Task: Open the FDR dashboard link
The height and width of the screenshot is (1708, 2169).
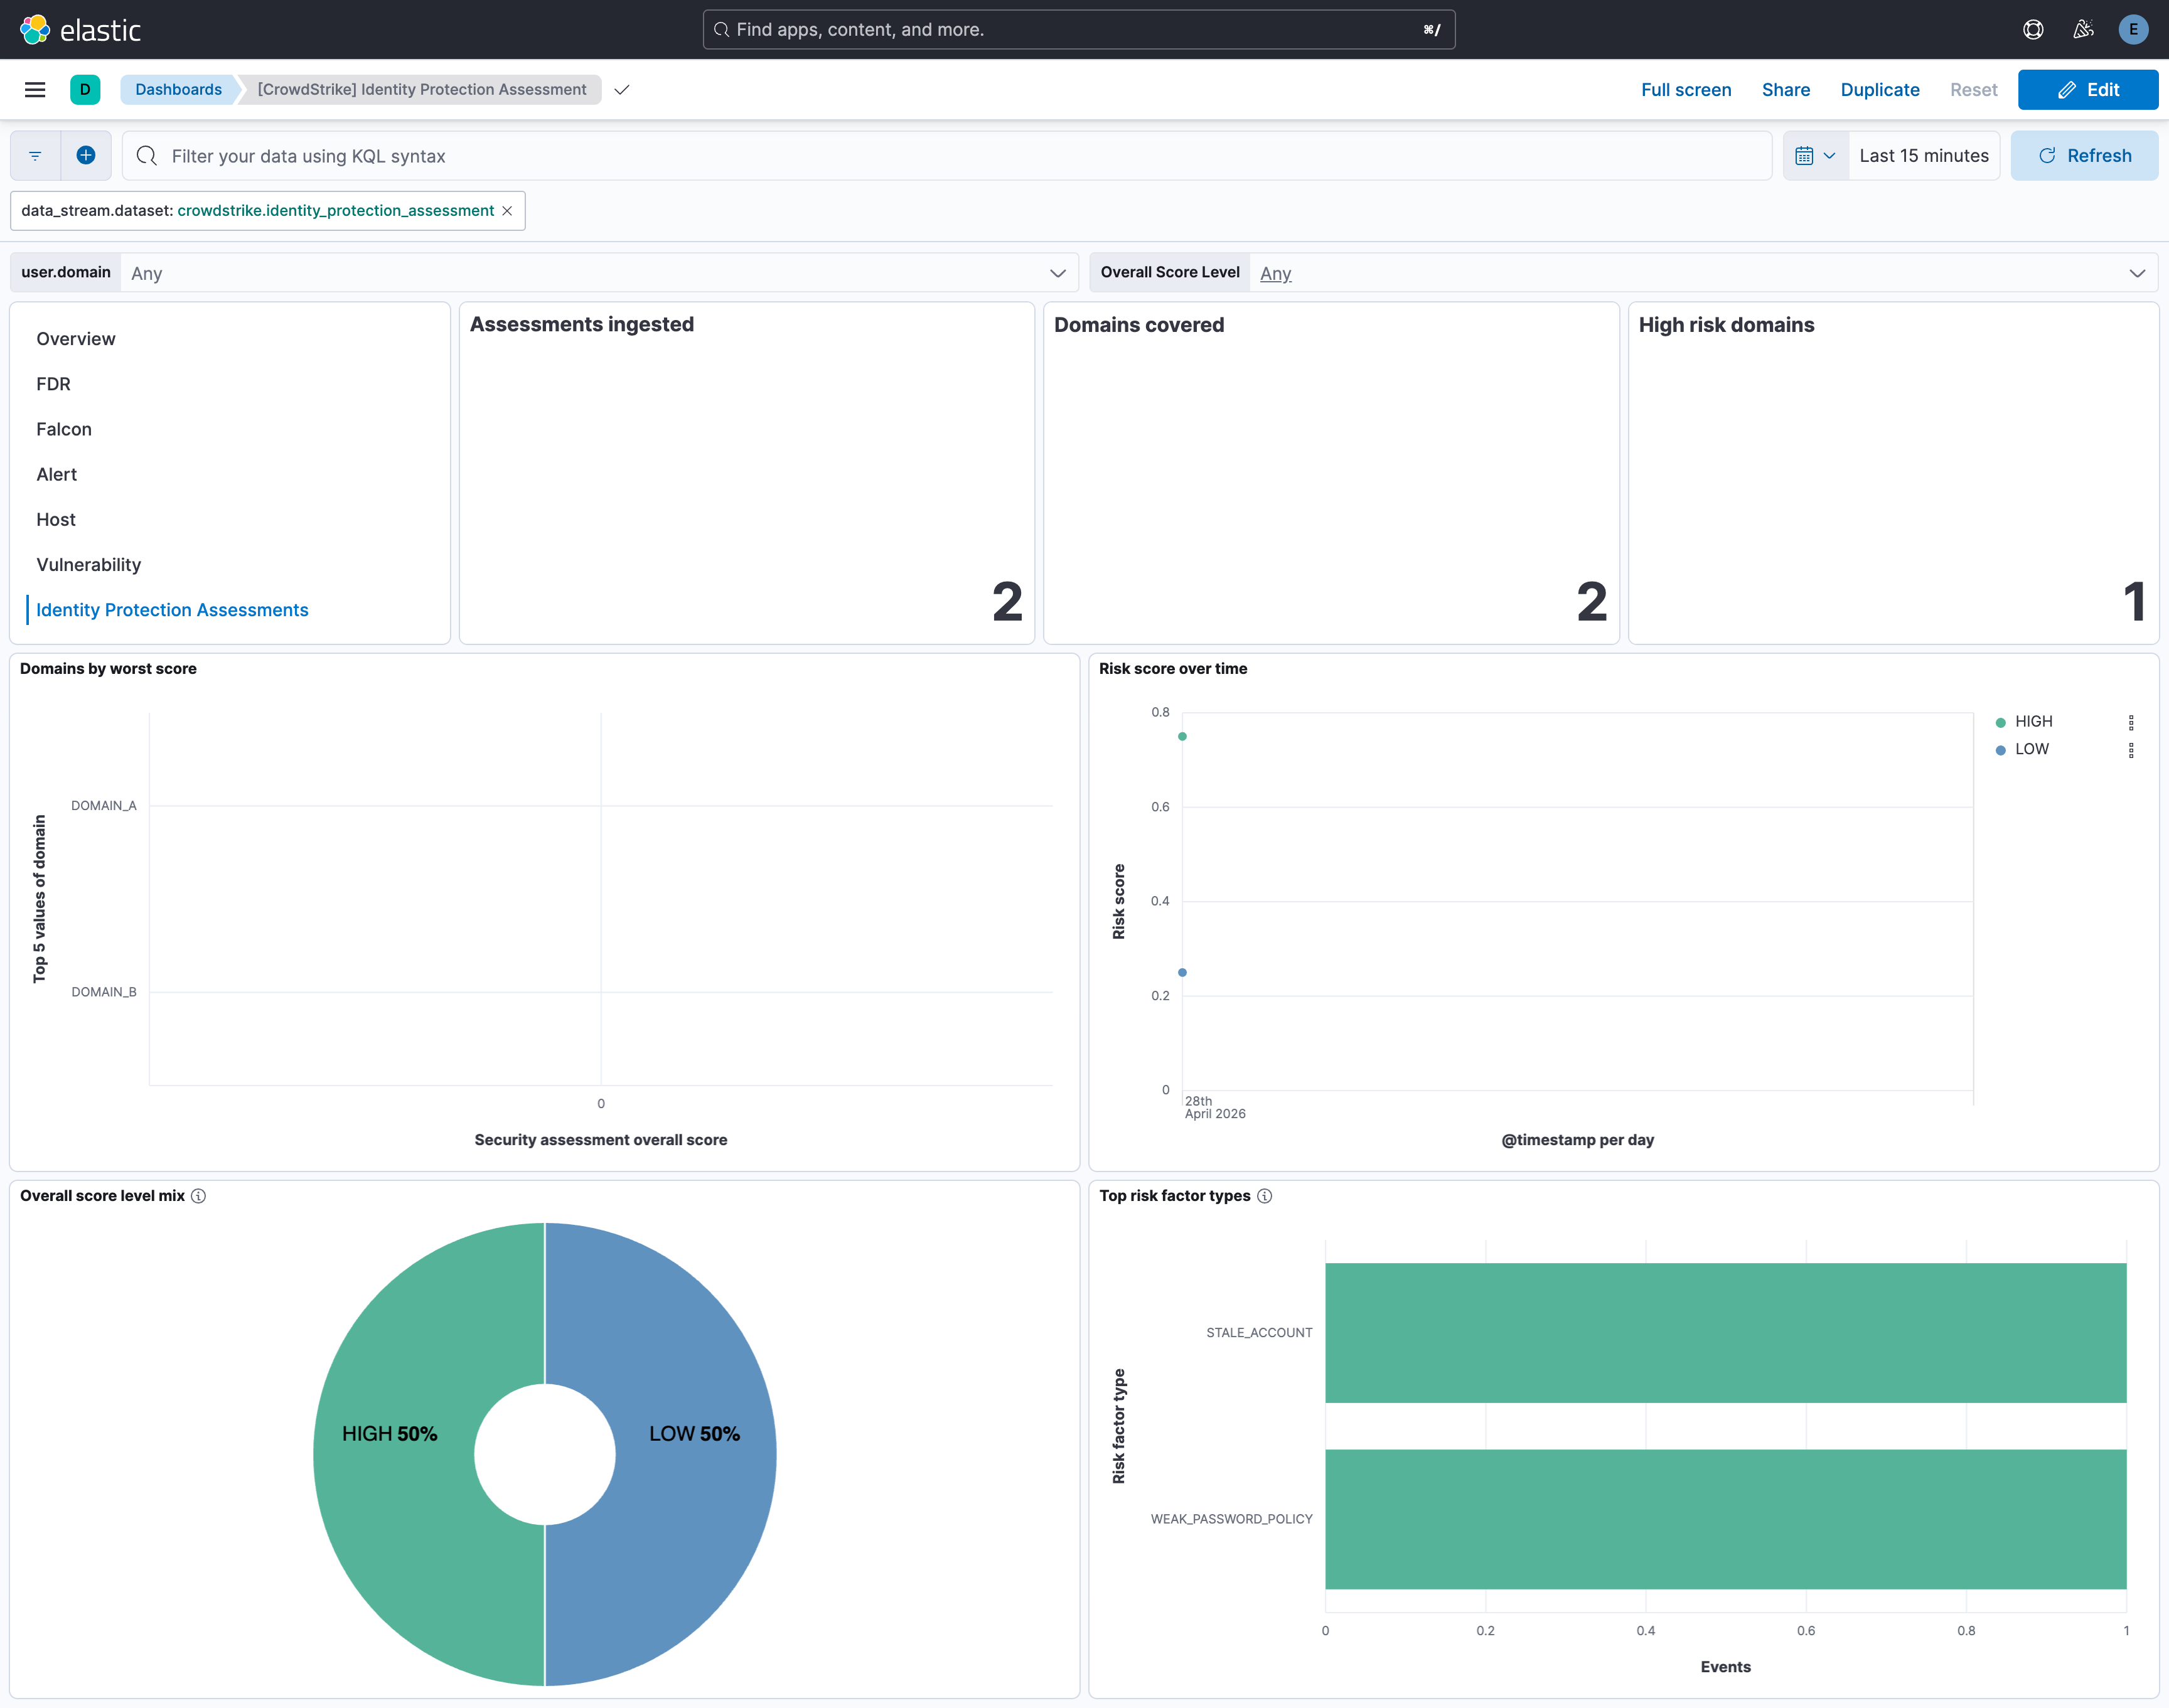Action: 53,384
